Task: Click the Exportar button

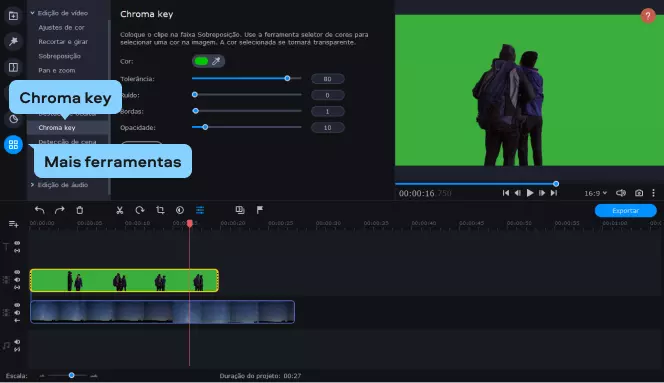Action: (625, 211)
